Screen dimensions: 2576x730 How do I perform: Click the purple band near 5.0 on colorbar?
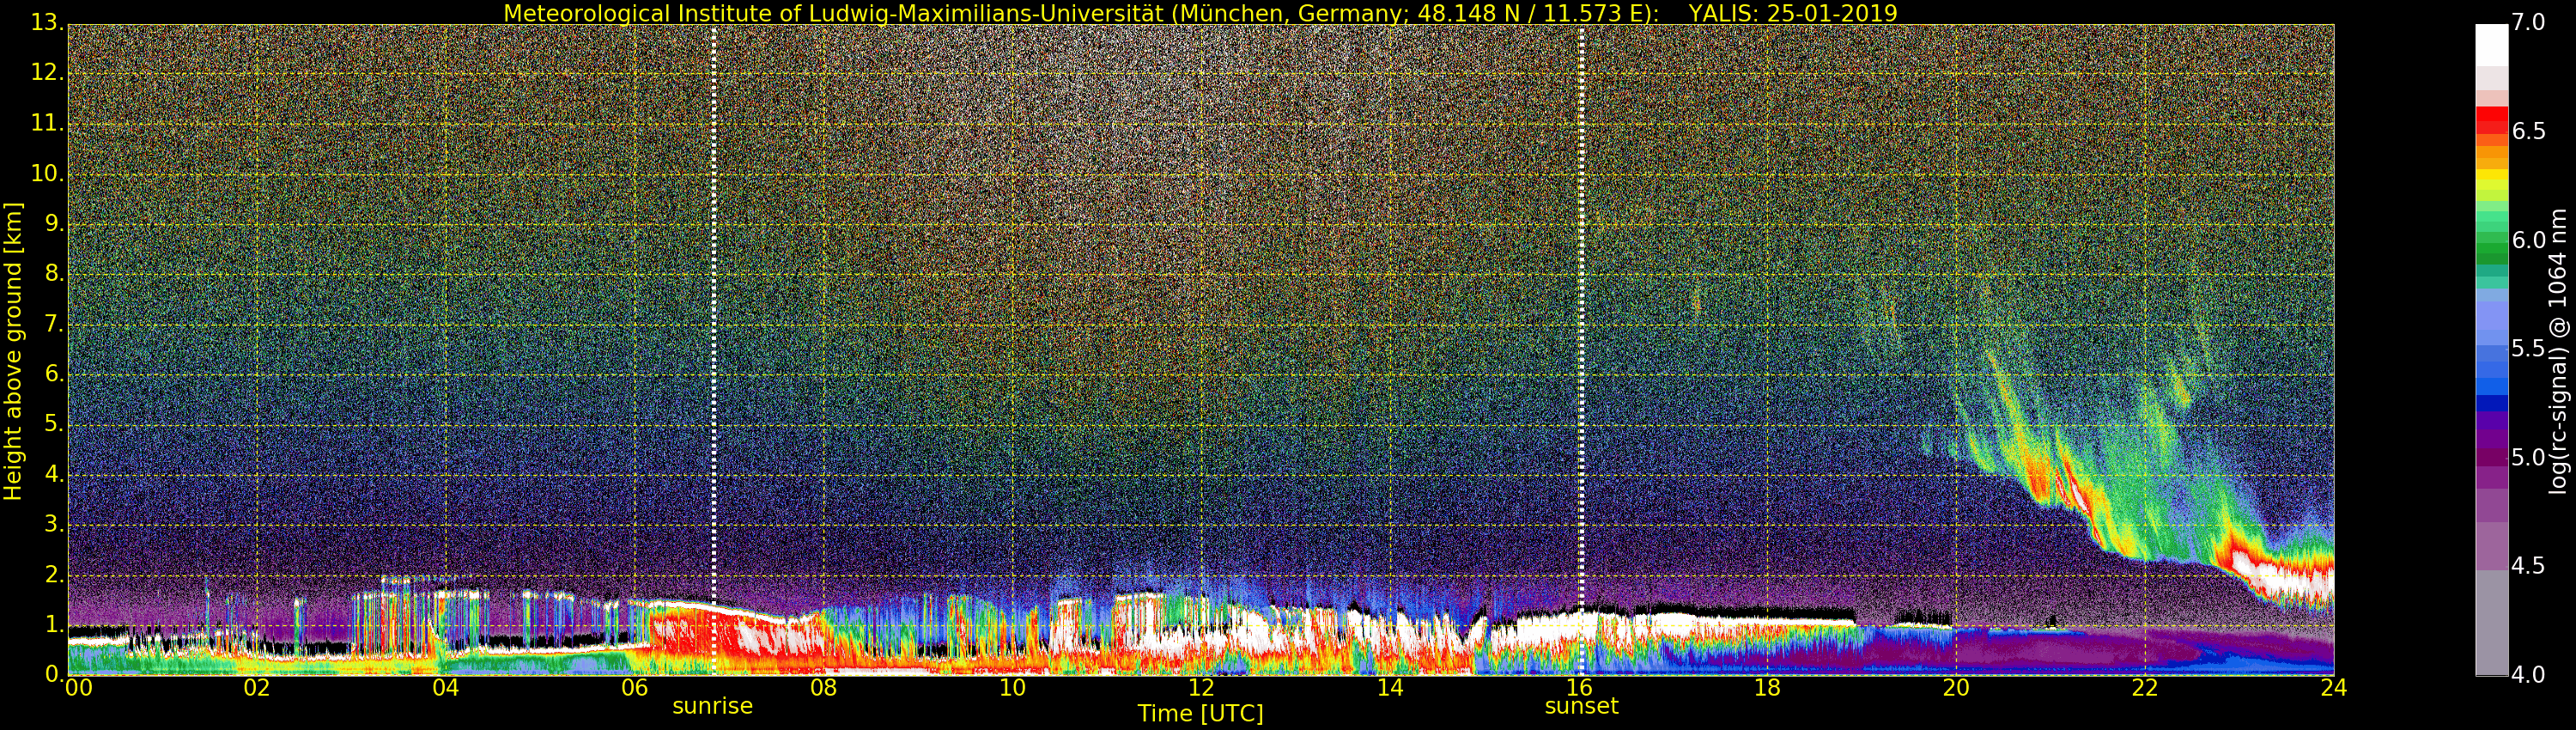pyautogui.click(x=2491, y=457)
